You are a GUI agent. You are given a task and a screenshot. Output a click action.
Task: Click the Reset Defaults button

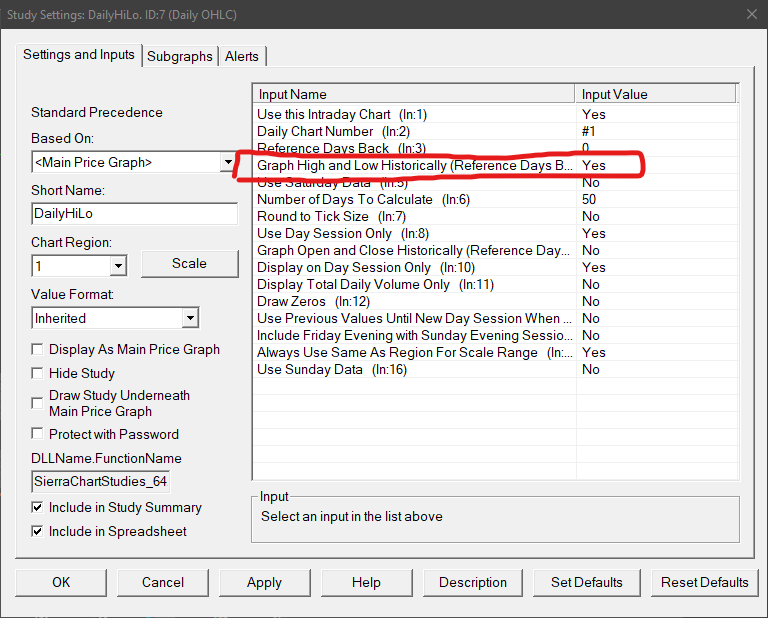pyautogui.click(x=704, y=582)
